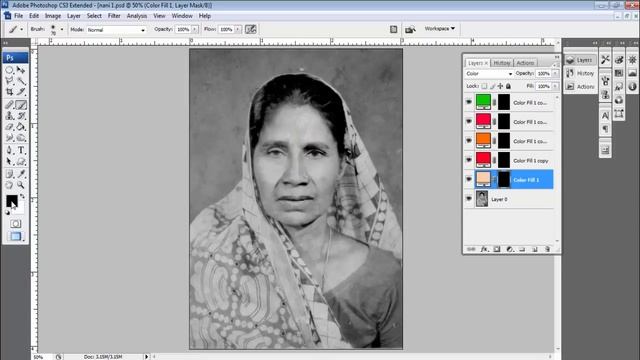Open layer blend mode dropdown showing Color
Viewport: 640px width, 360px height.
click(489, 73)
